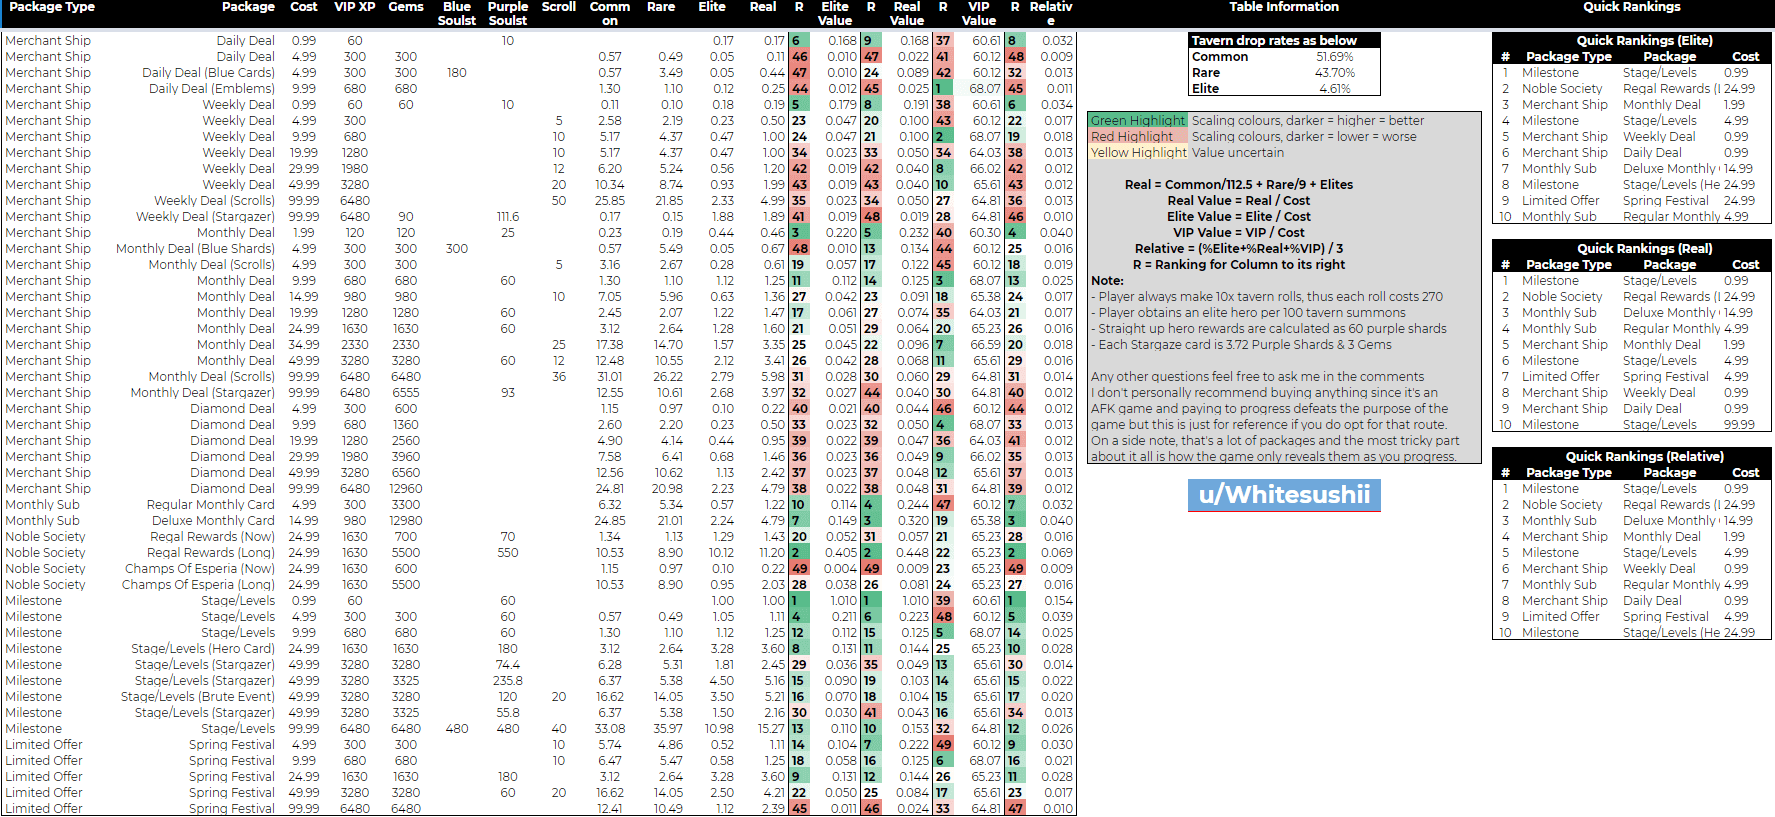
Task: Click the "Stage/Levels (Hero Card)" package cell
Action: click(203, 649)
